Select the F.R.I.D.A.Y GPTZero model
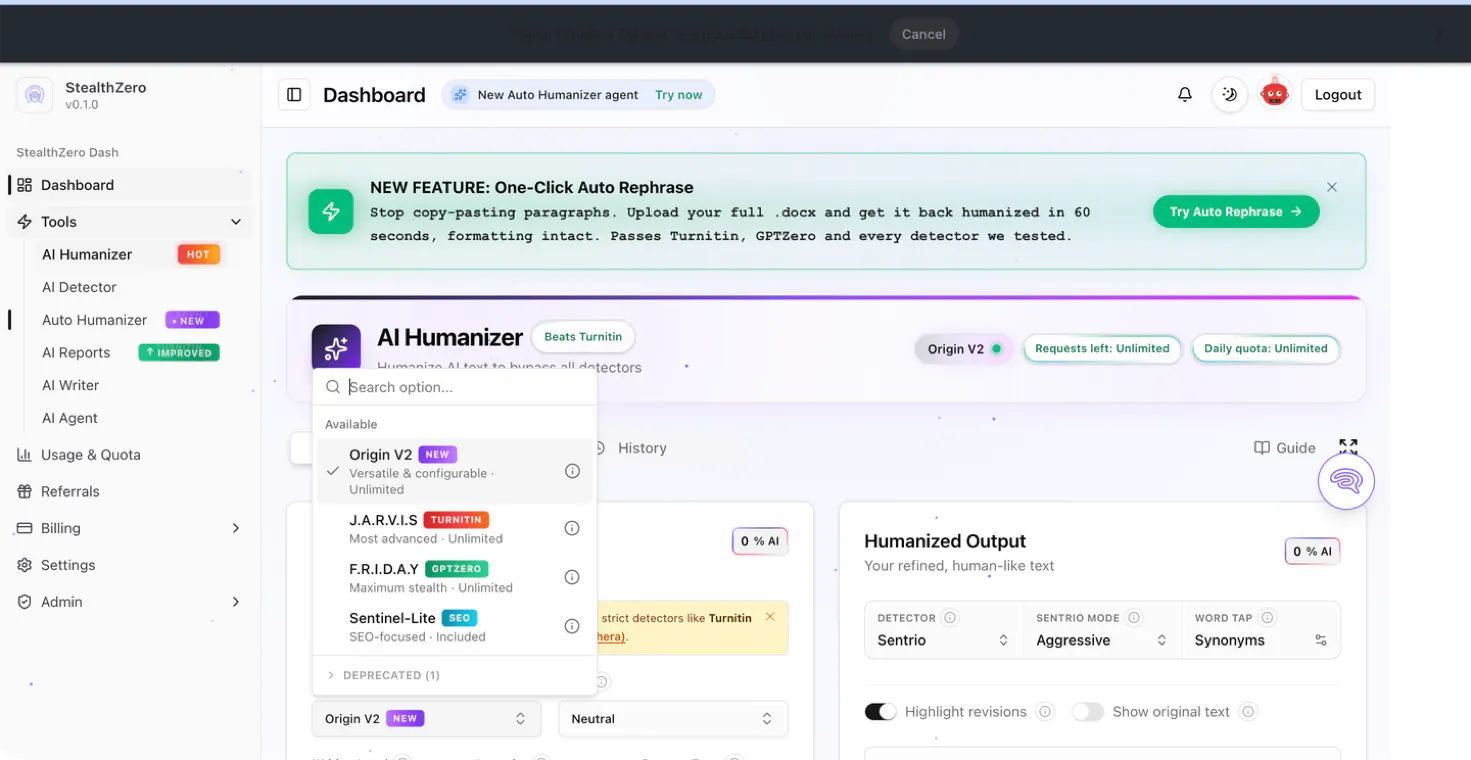 point(455,577)
